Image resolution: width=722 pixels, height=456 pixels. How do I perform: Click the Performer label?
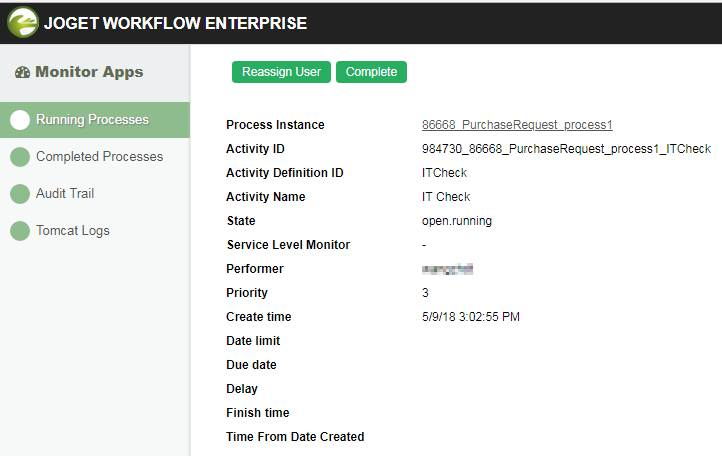pyautogui.click(x=255, y=269)
